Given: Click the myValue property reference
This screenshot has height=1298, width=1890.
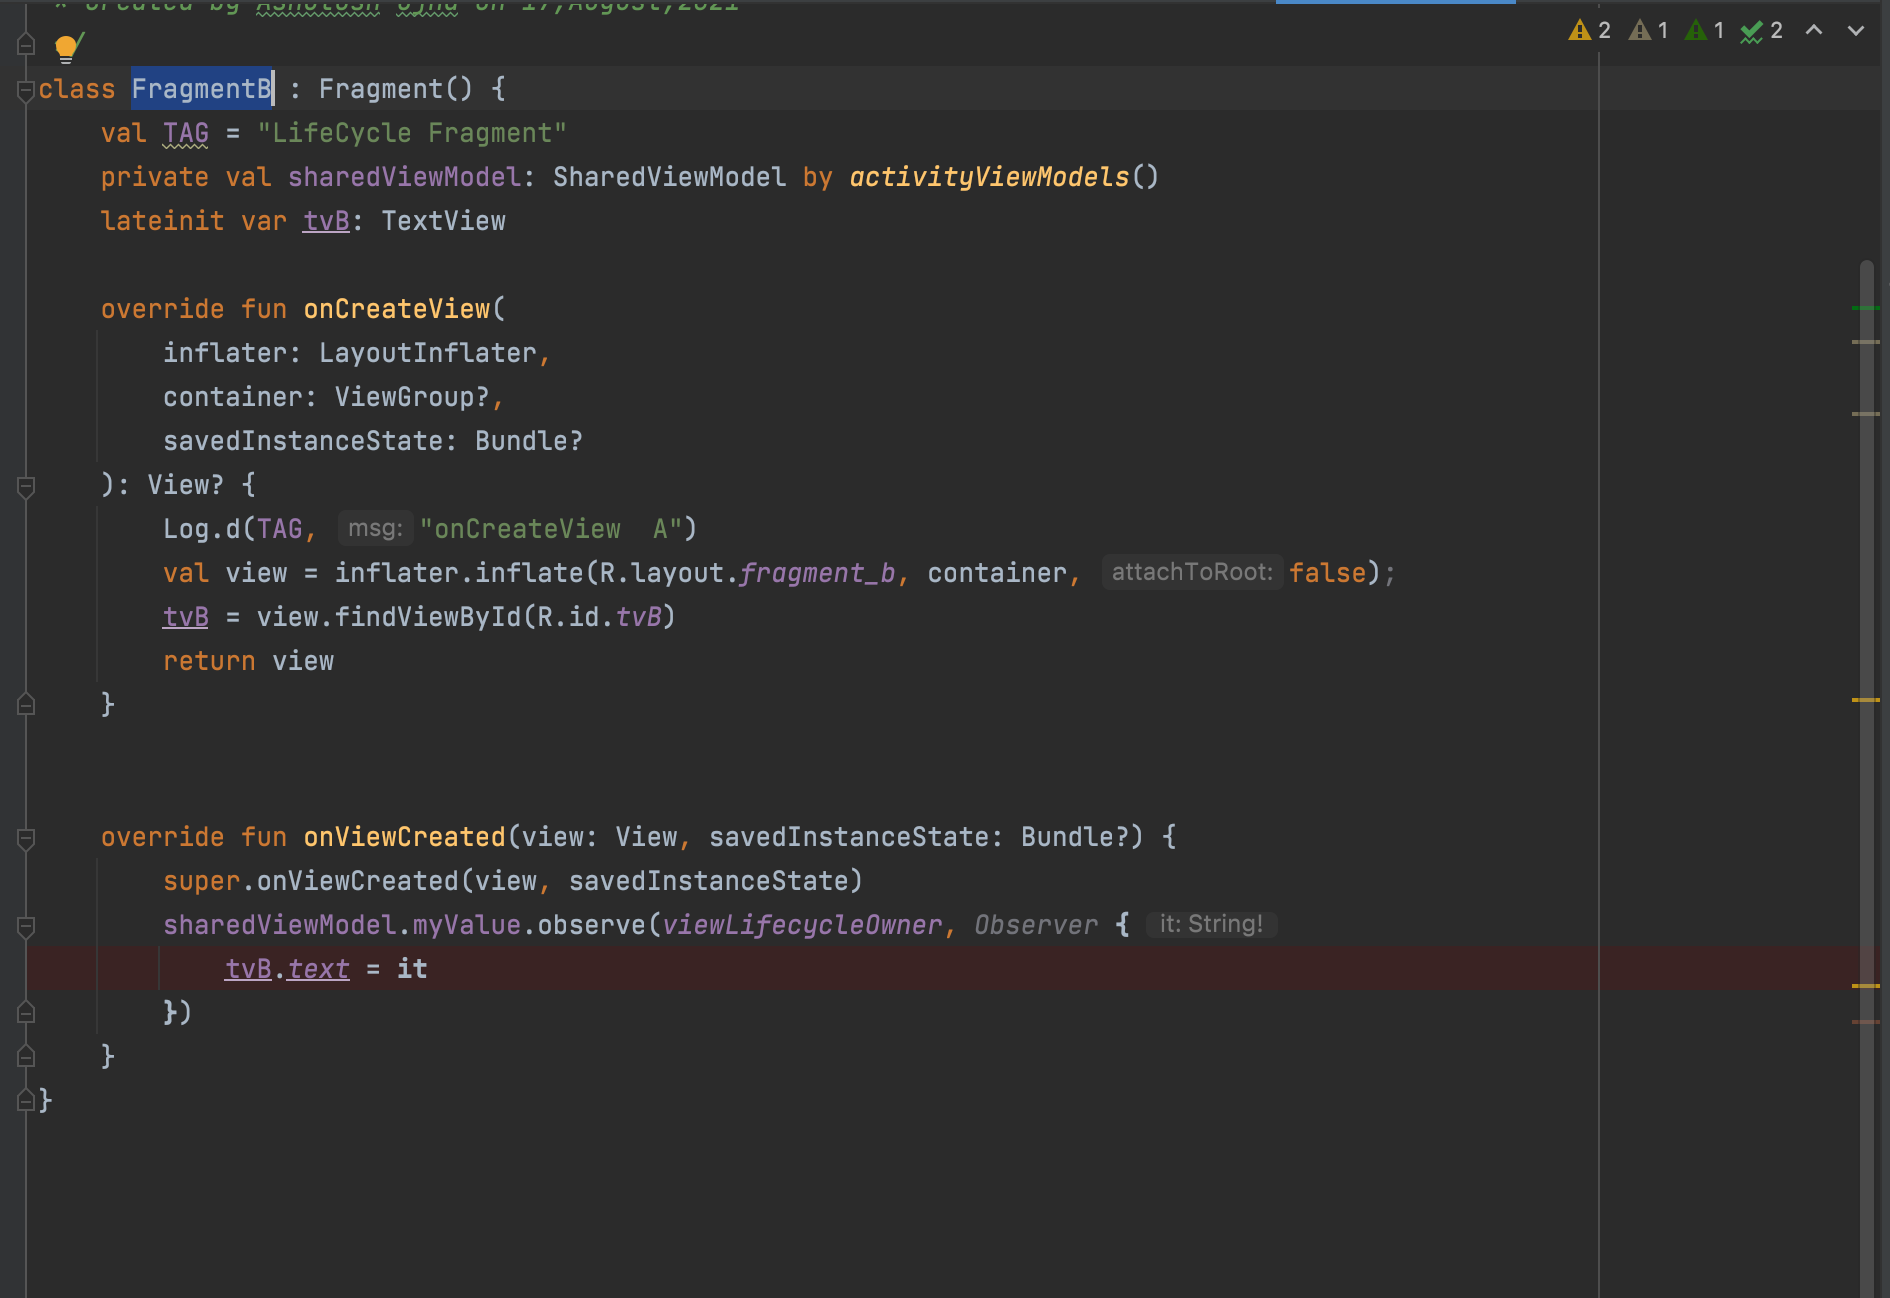Looking at the screenshot, I should 467,925.
